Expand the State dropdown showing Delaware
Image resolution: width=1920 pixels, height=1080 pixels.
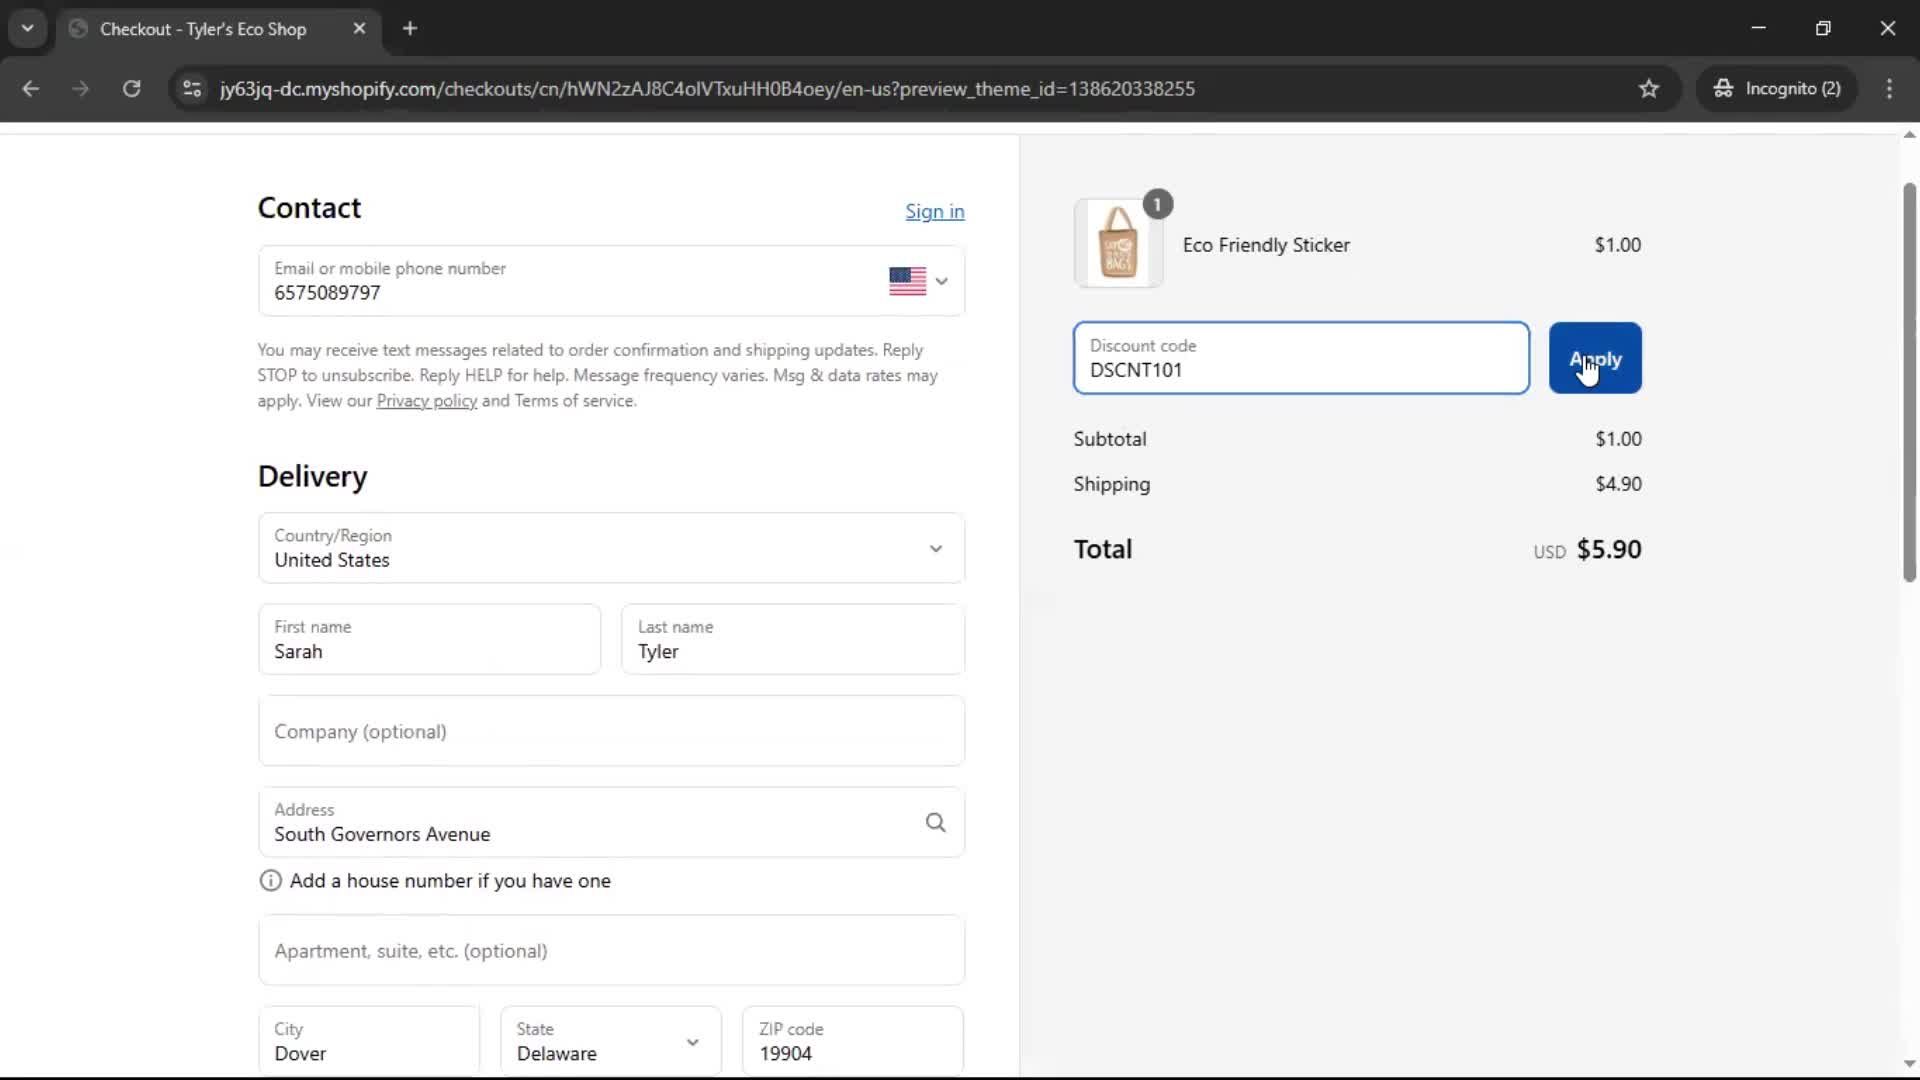(610, 1041)
